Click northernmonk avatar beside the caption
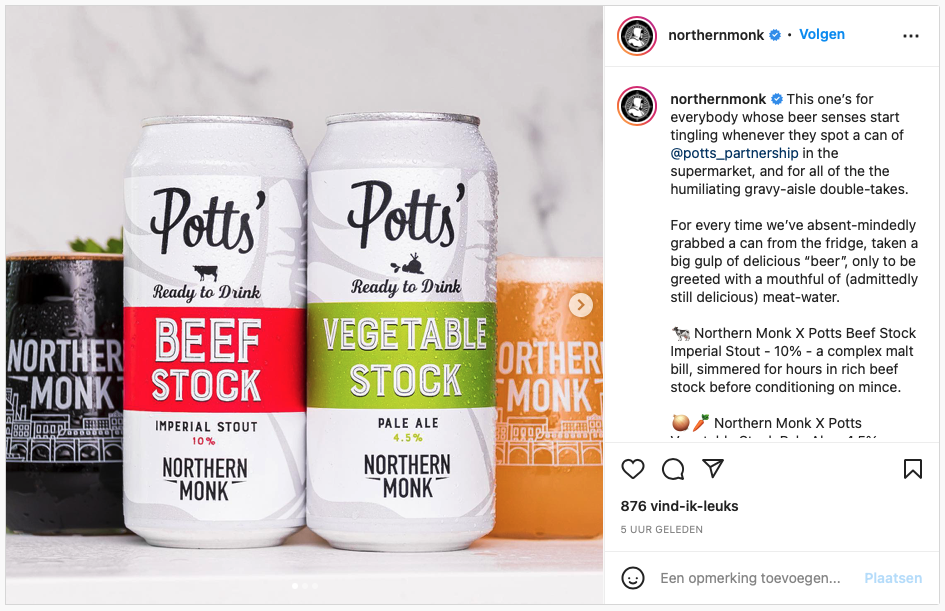This screenshot has height=611, width=945. tap(637, 106)
